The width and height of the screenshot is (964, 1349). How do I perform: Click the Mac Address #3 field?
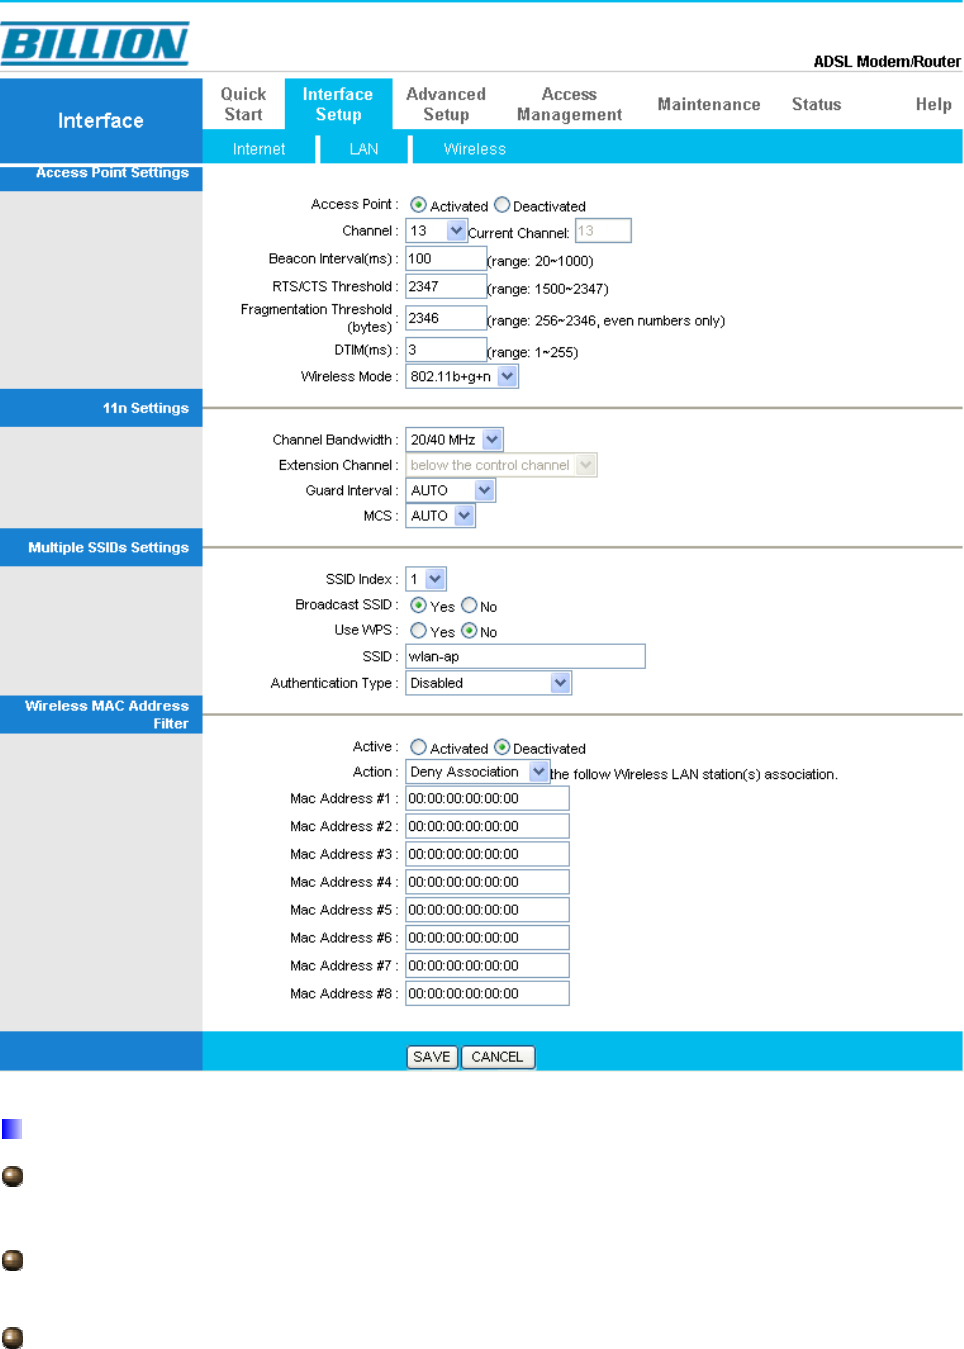pos(487,854)
